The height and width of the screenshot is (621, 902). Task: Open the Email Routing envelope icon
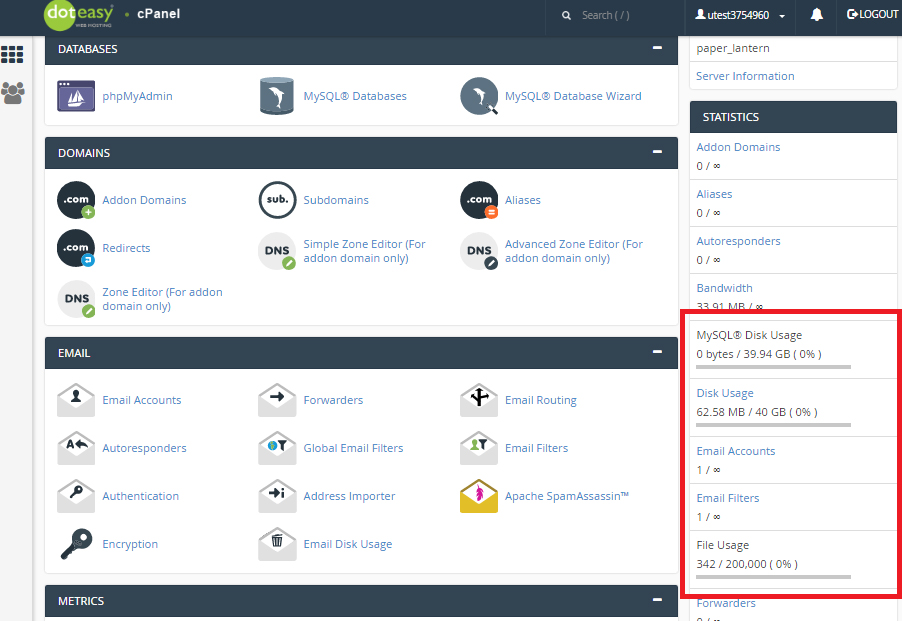click(x=479, y=400)
